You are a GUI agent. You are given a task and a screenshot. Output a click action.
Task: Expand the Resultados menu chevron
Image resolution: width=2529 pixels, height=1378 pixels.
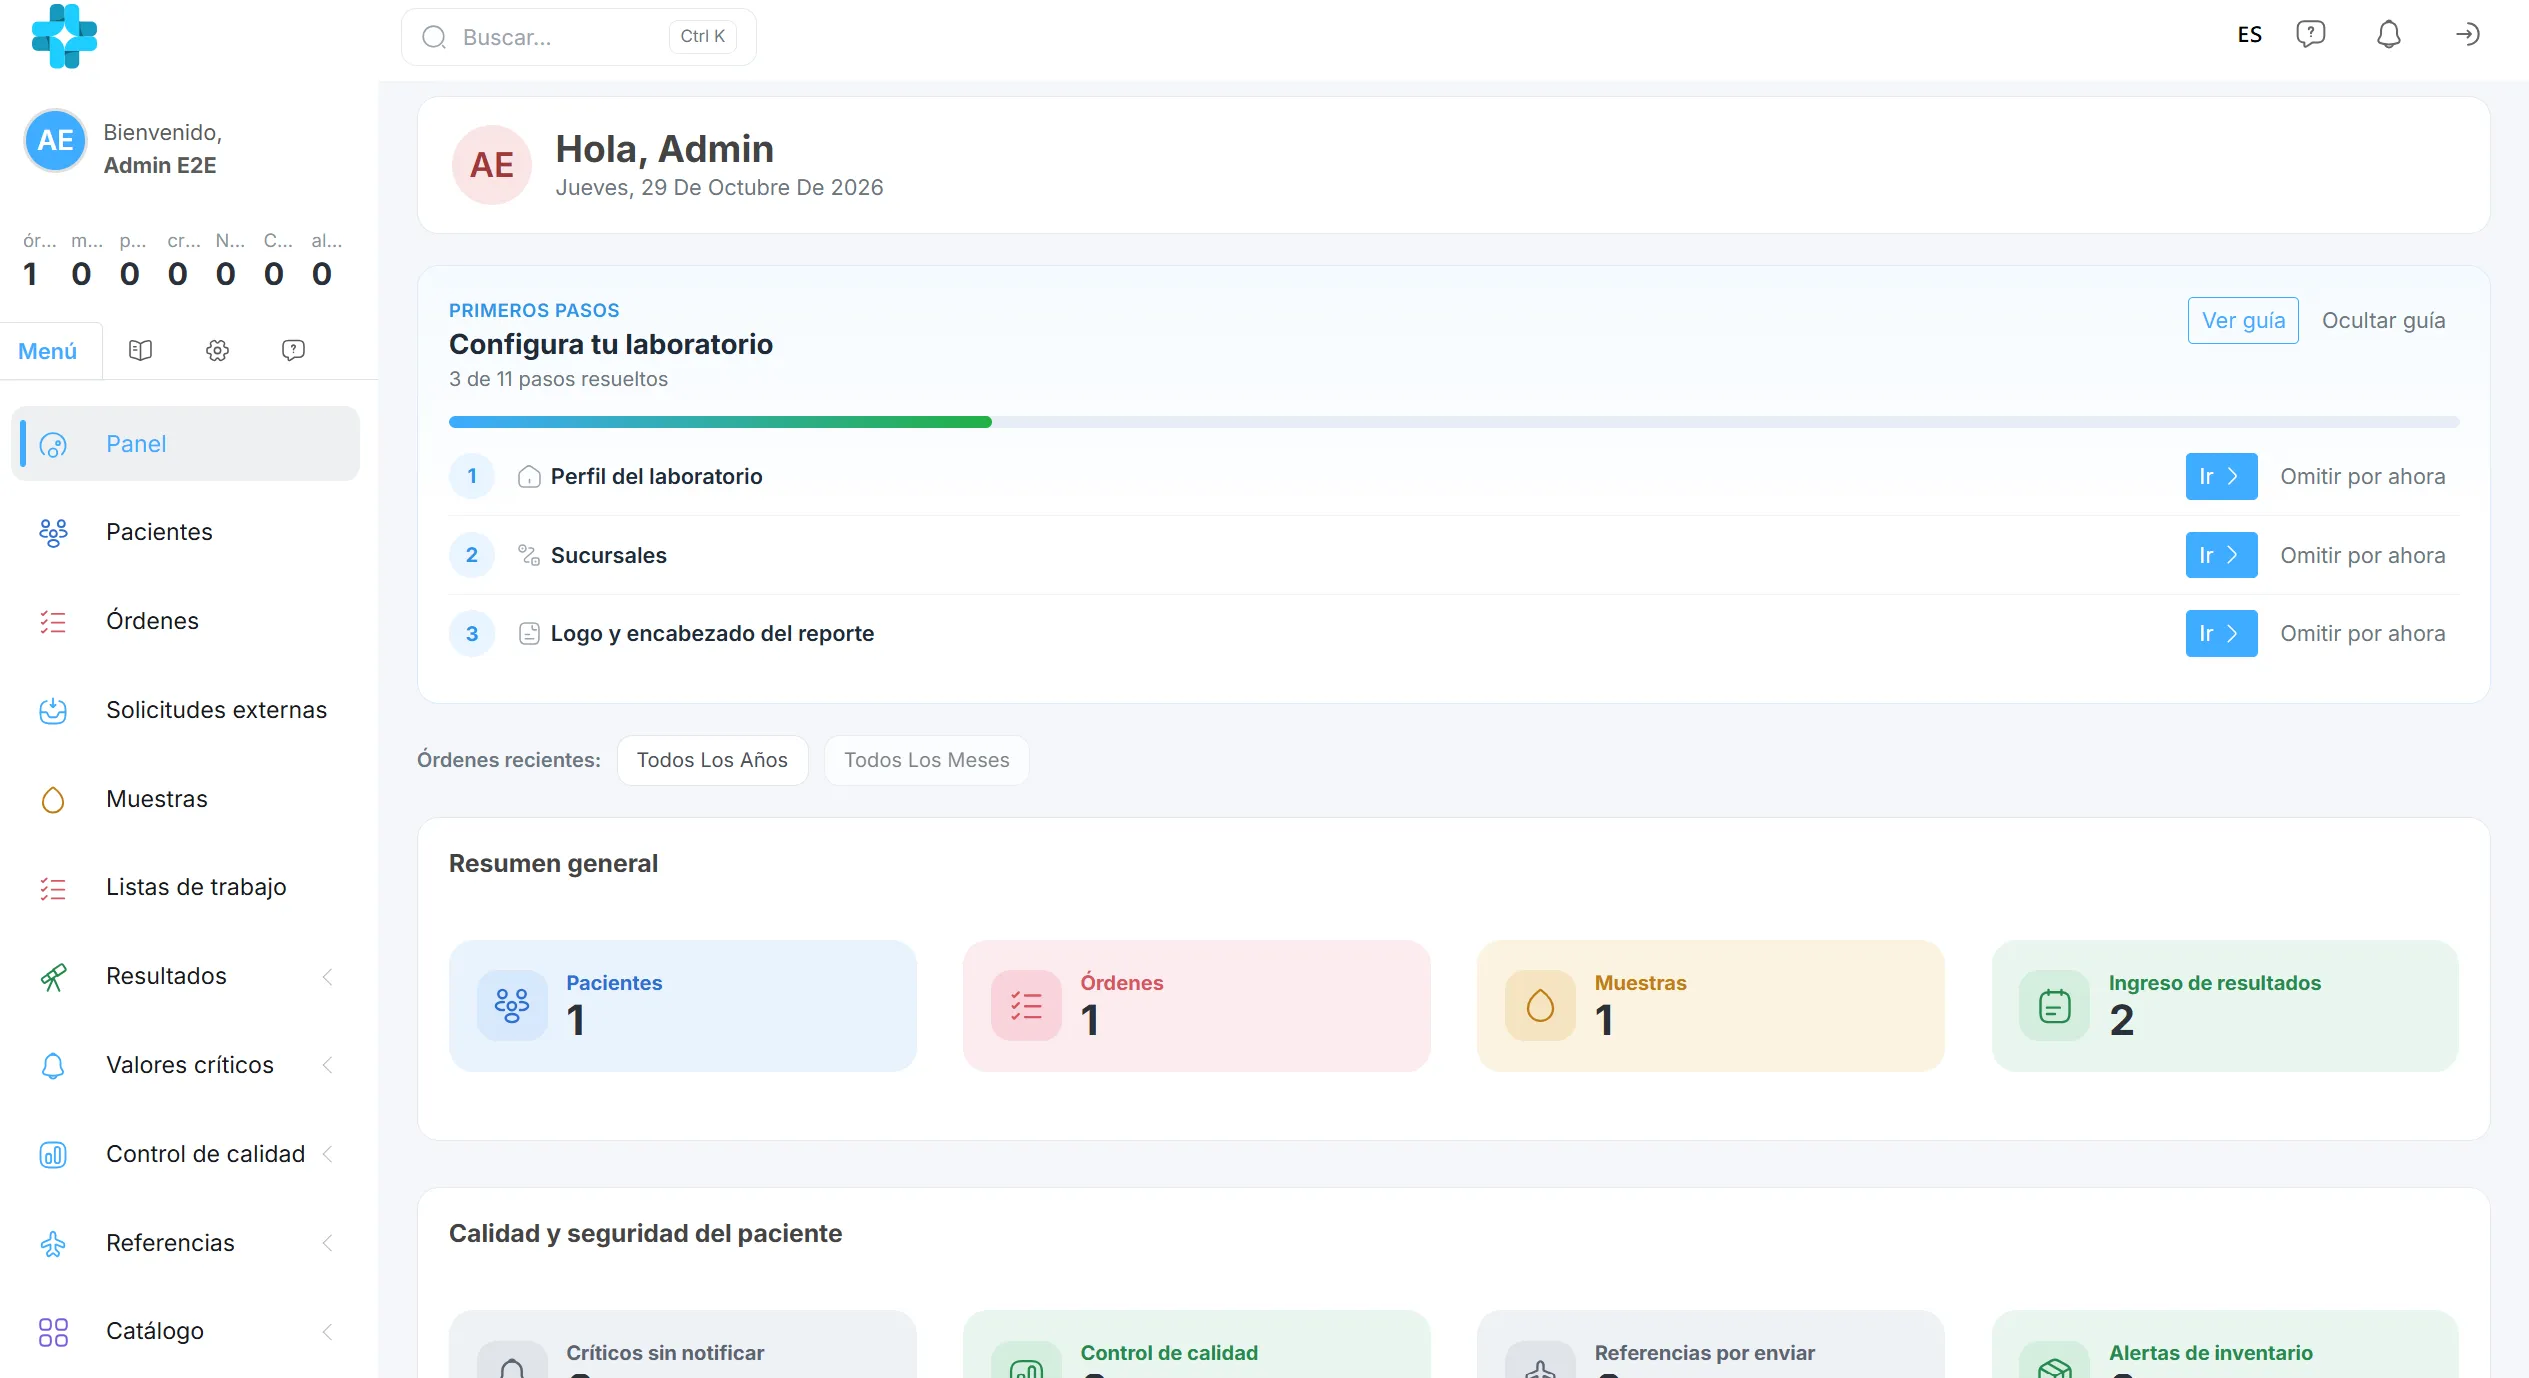[x=327, y=976]
